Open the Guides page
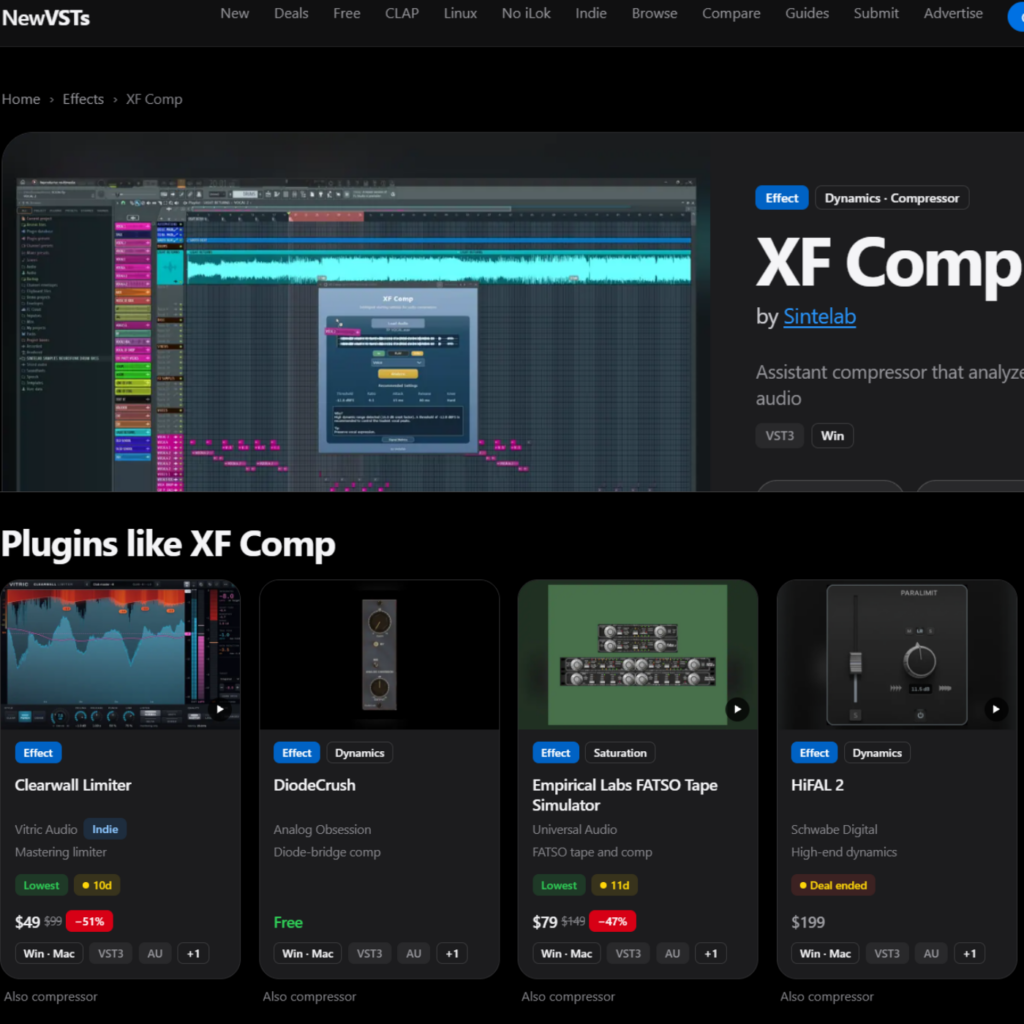 (807, 13)
